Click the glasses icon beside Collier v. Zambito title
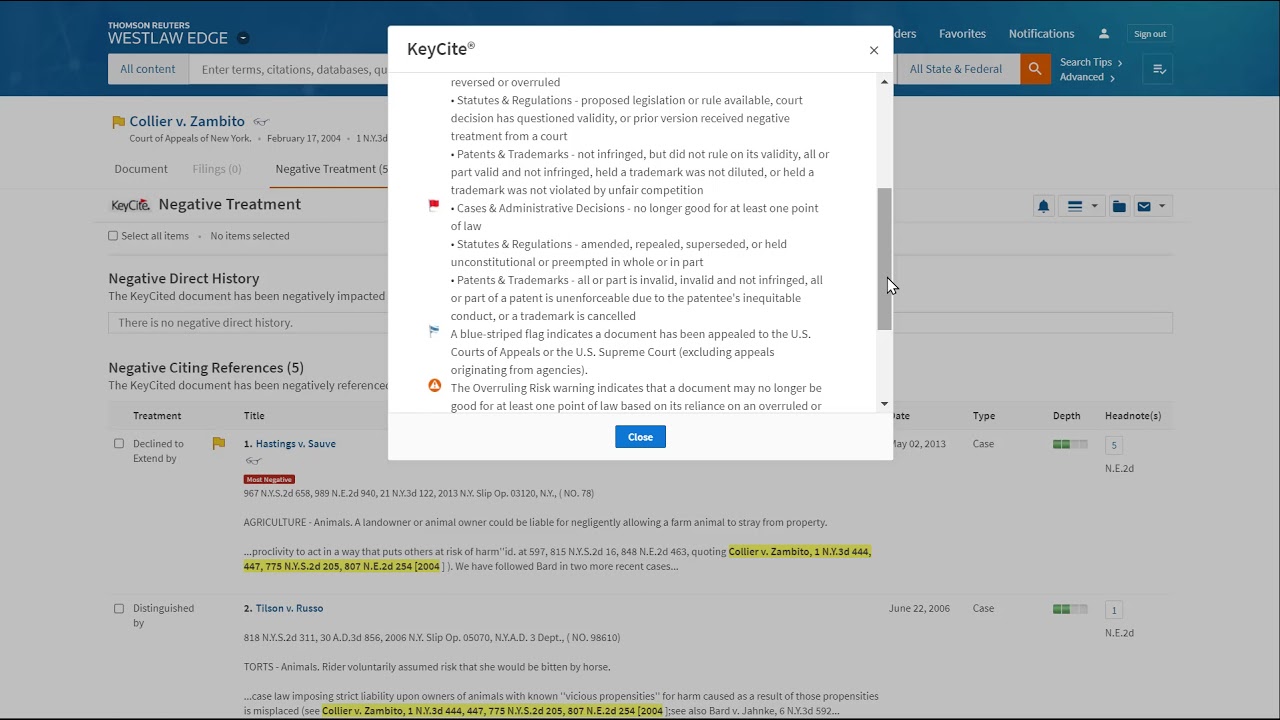 coord(261,122)
